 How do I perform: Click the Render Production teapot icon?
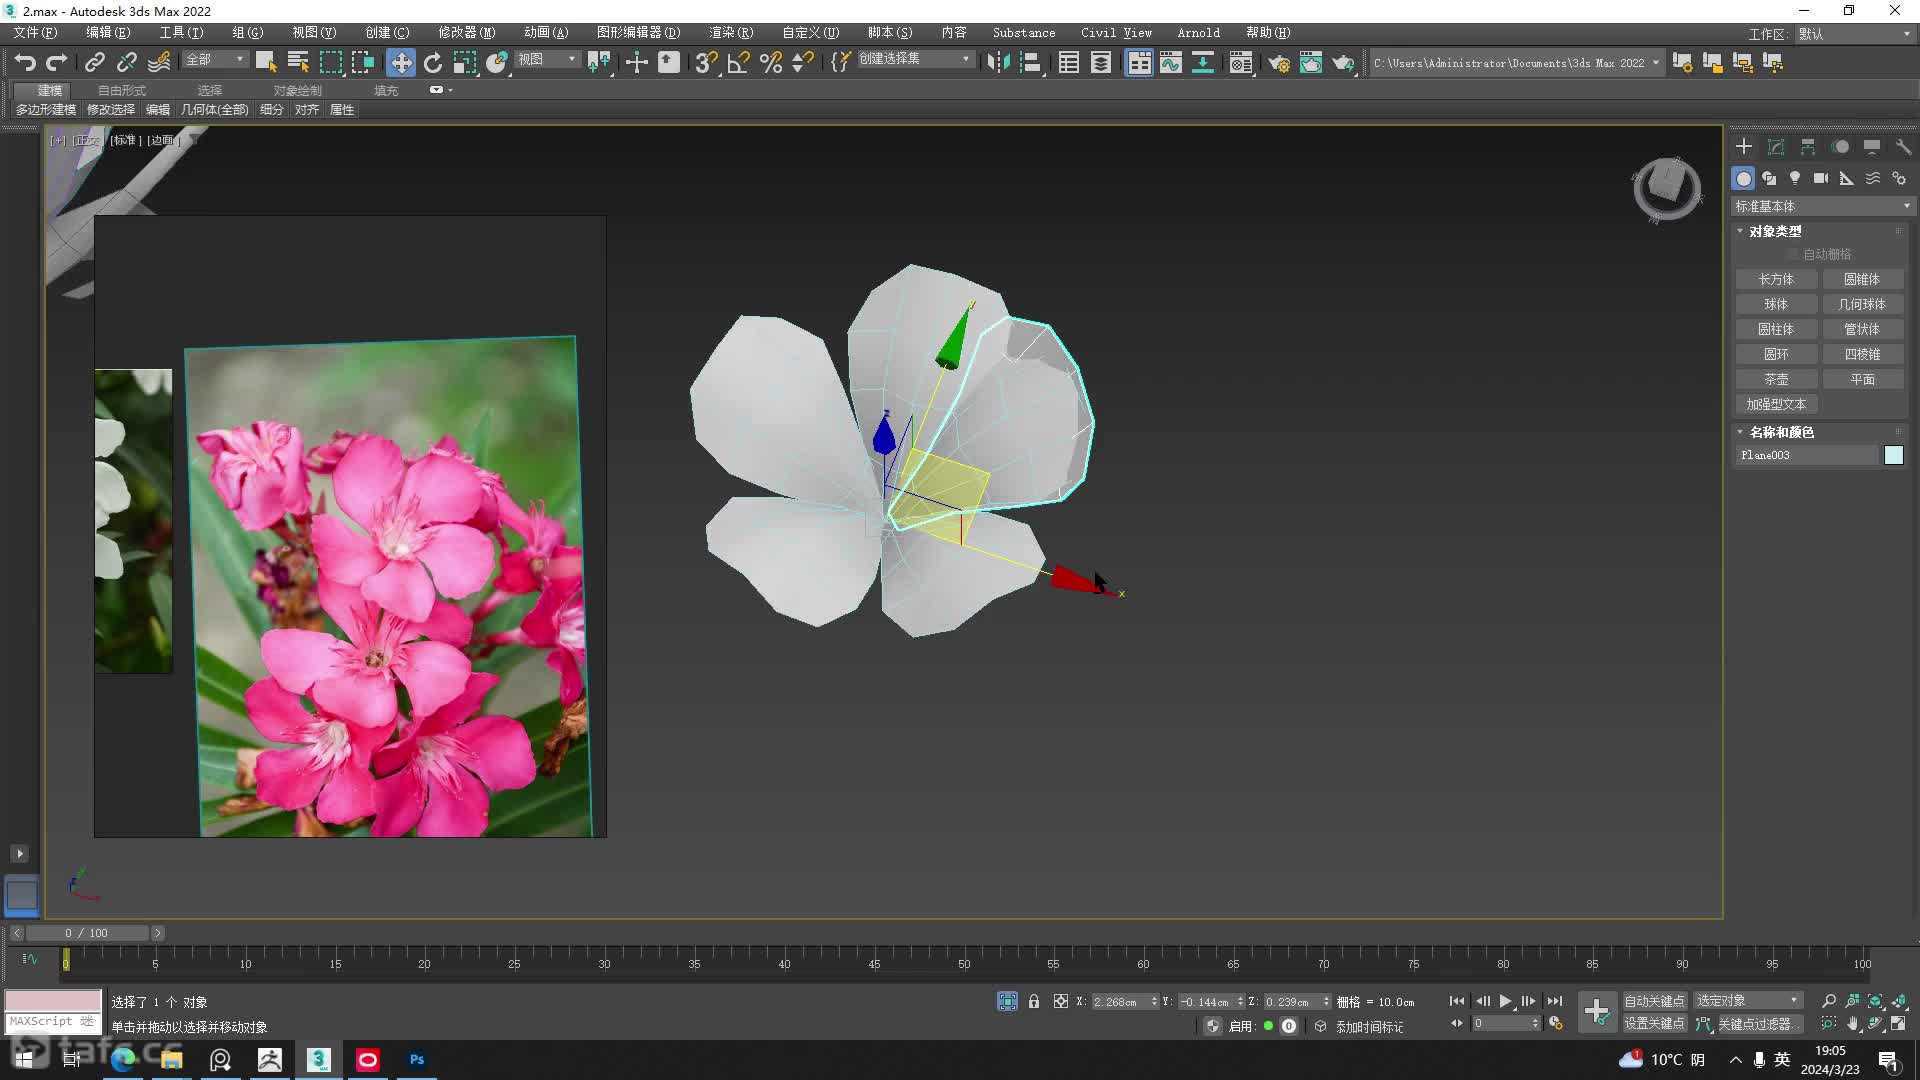coord(1343,63)
